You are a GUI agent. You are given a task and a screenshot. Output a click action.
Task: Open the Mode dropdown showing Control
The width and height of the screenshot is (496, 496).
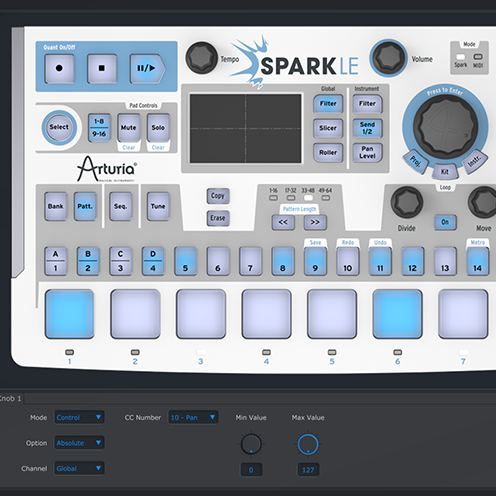[x=79, y=417]
